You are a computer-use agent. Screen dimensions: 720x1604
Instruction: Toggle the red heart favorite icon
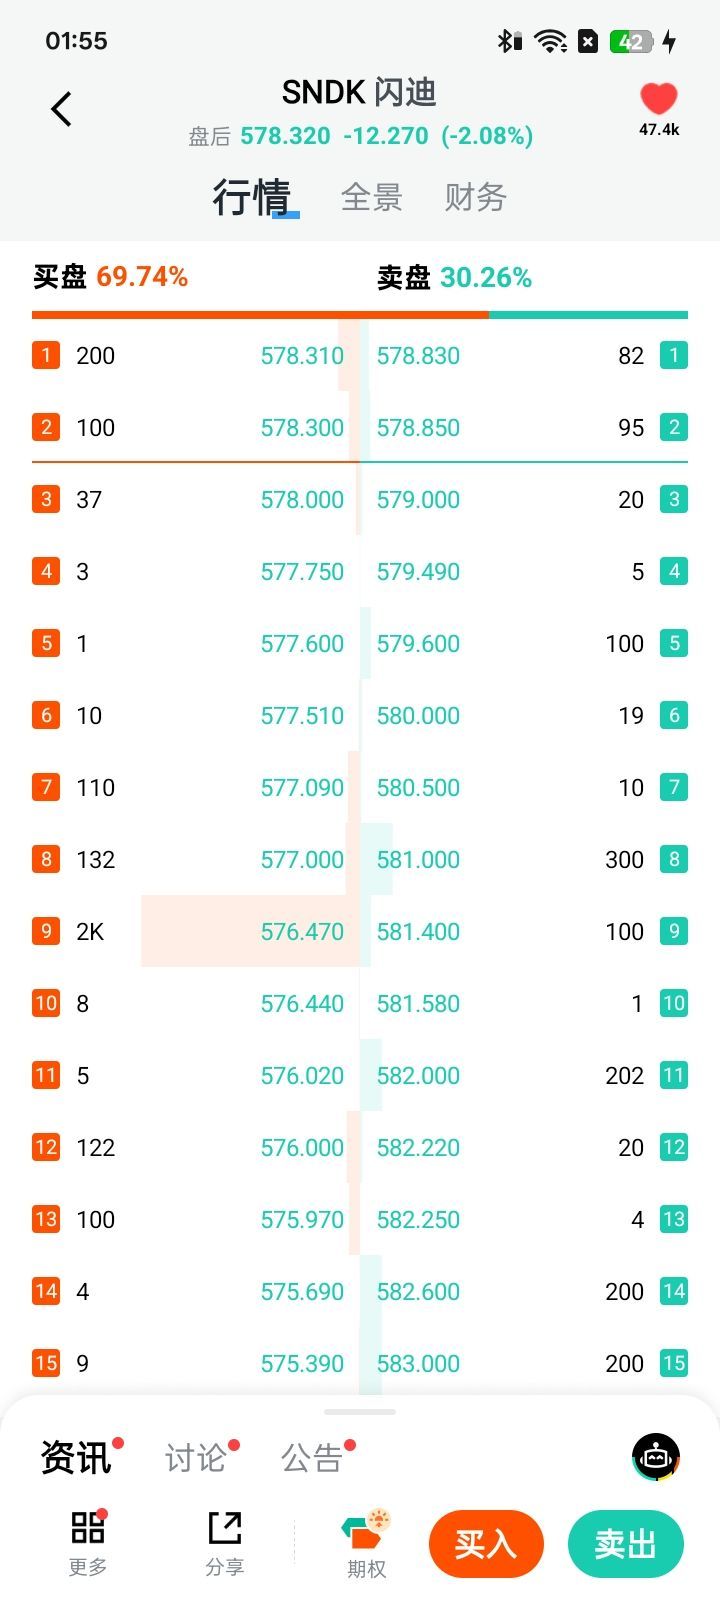click(x=658, y=99)
